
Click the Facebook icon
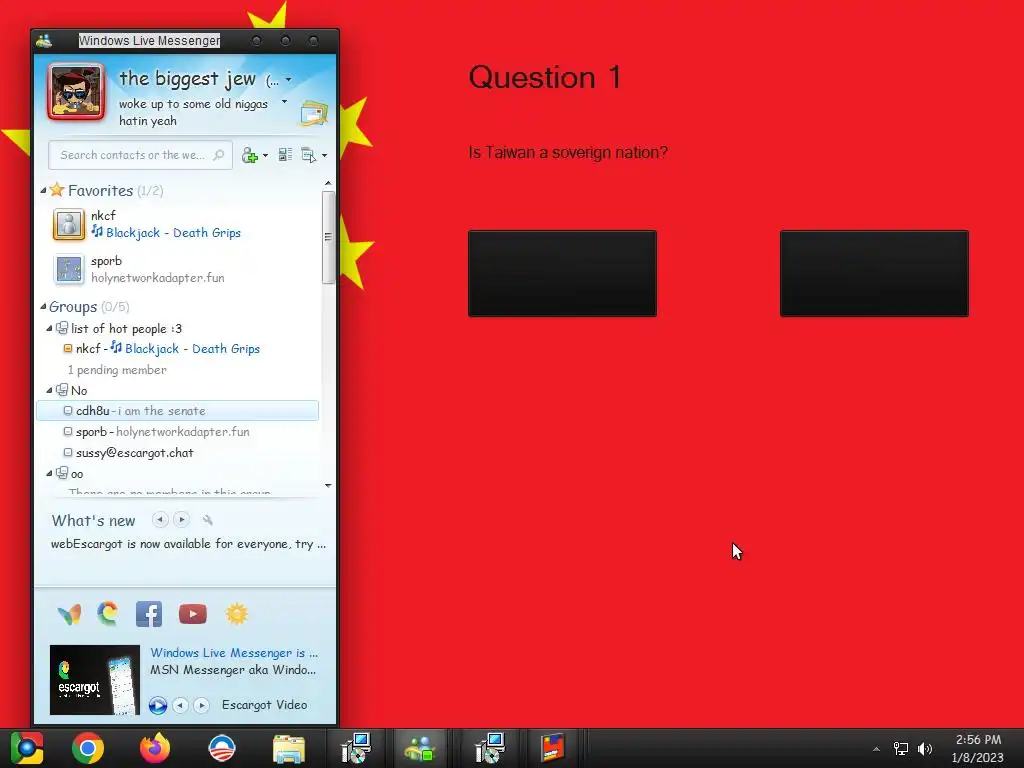click(149, 615)
